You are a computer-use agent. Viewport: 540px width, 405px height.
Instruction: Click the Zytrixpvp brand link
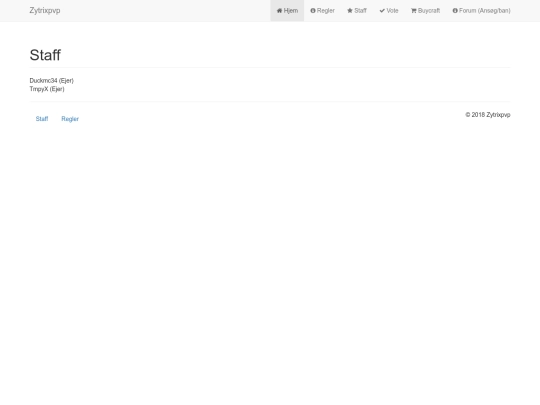pos(45,11)
